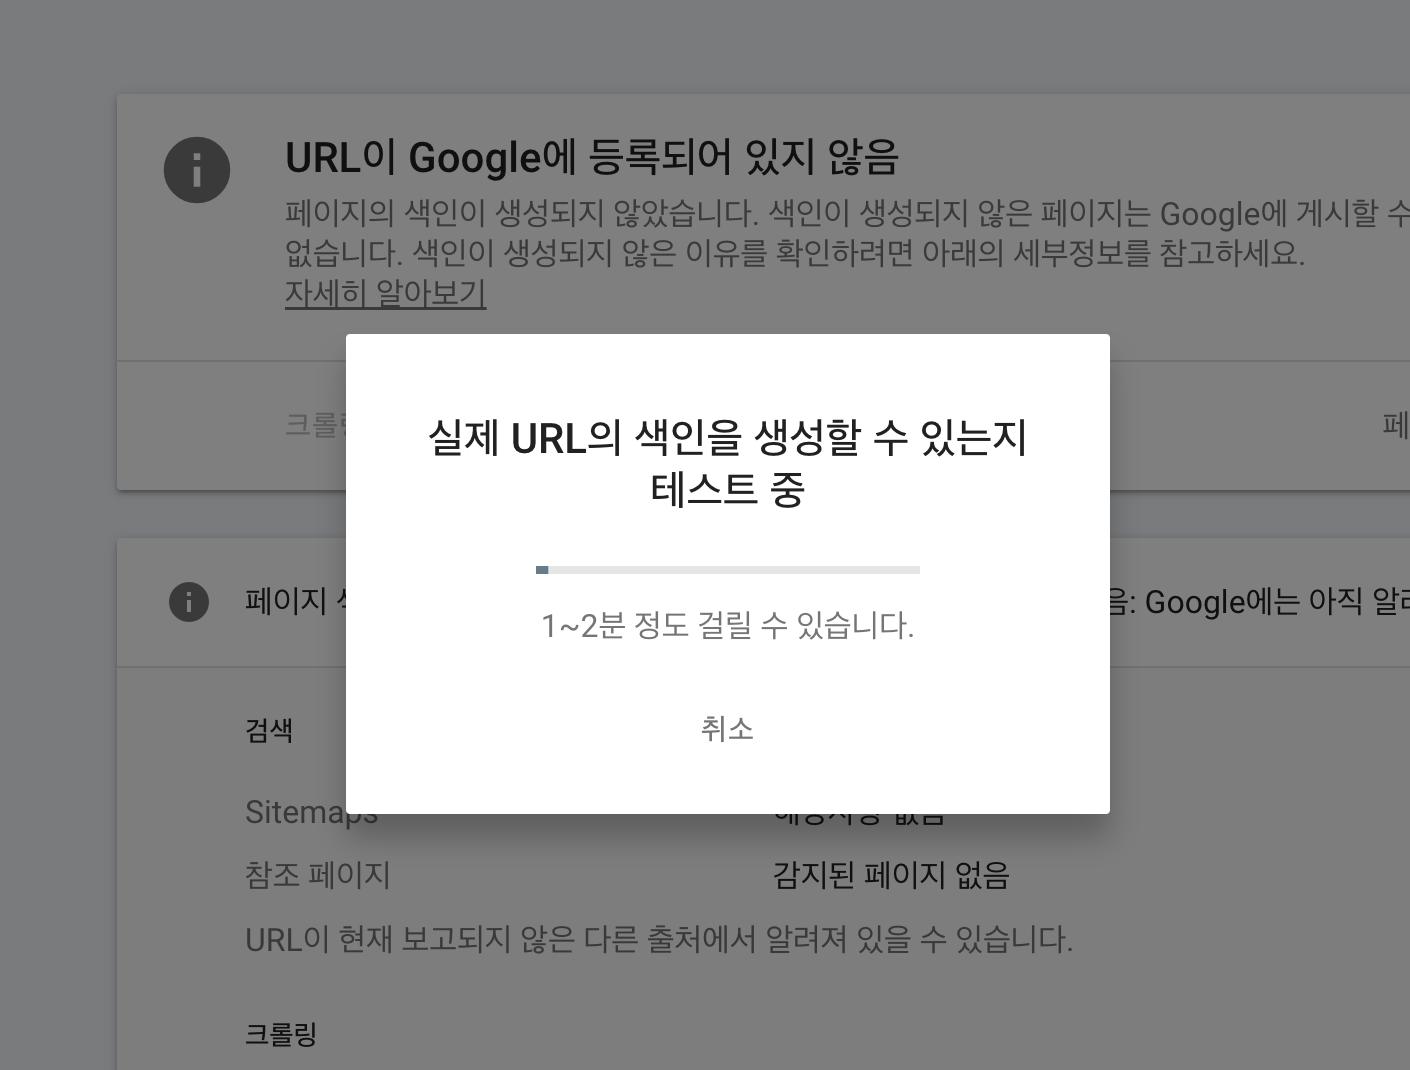Open the 자세히 알아보기 link
Screen dimensions: 1410x1070
pyautogui.click(x=385, y=293)
